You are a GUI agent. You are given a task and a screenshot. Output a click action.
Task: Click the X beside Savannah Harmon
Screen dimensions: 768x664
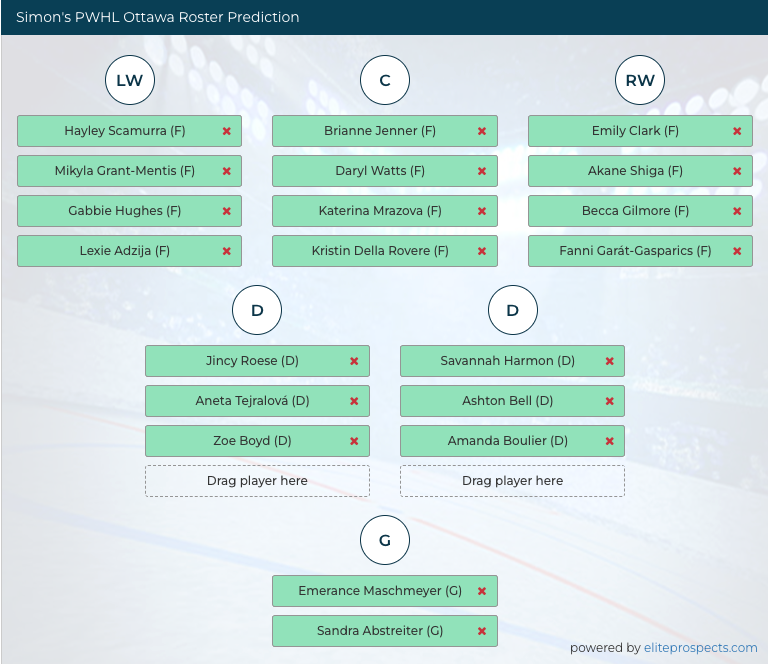[x=609, y=361]
